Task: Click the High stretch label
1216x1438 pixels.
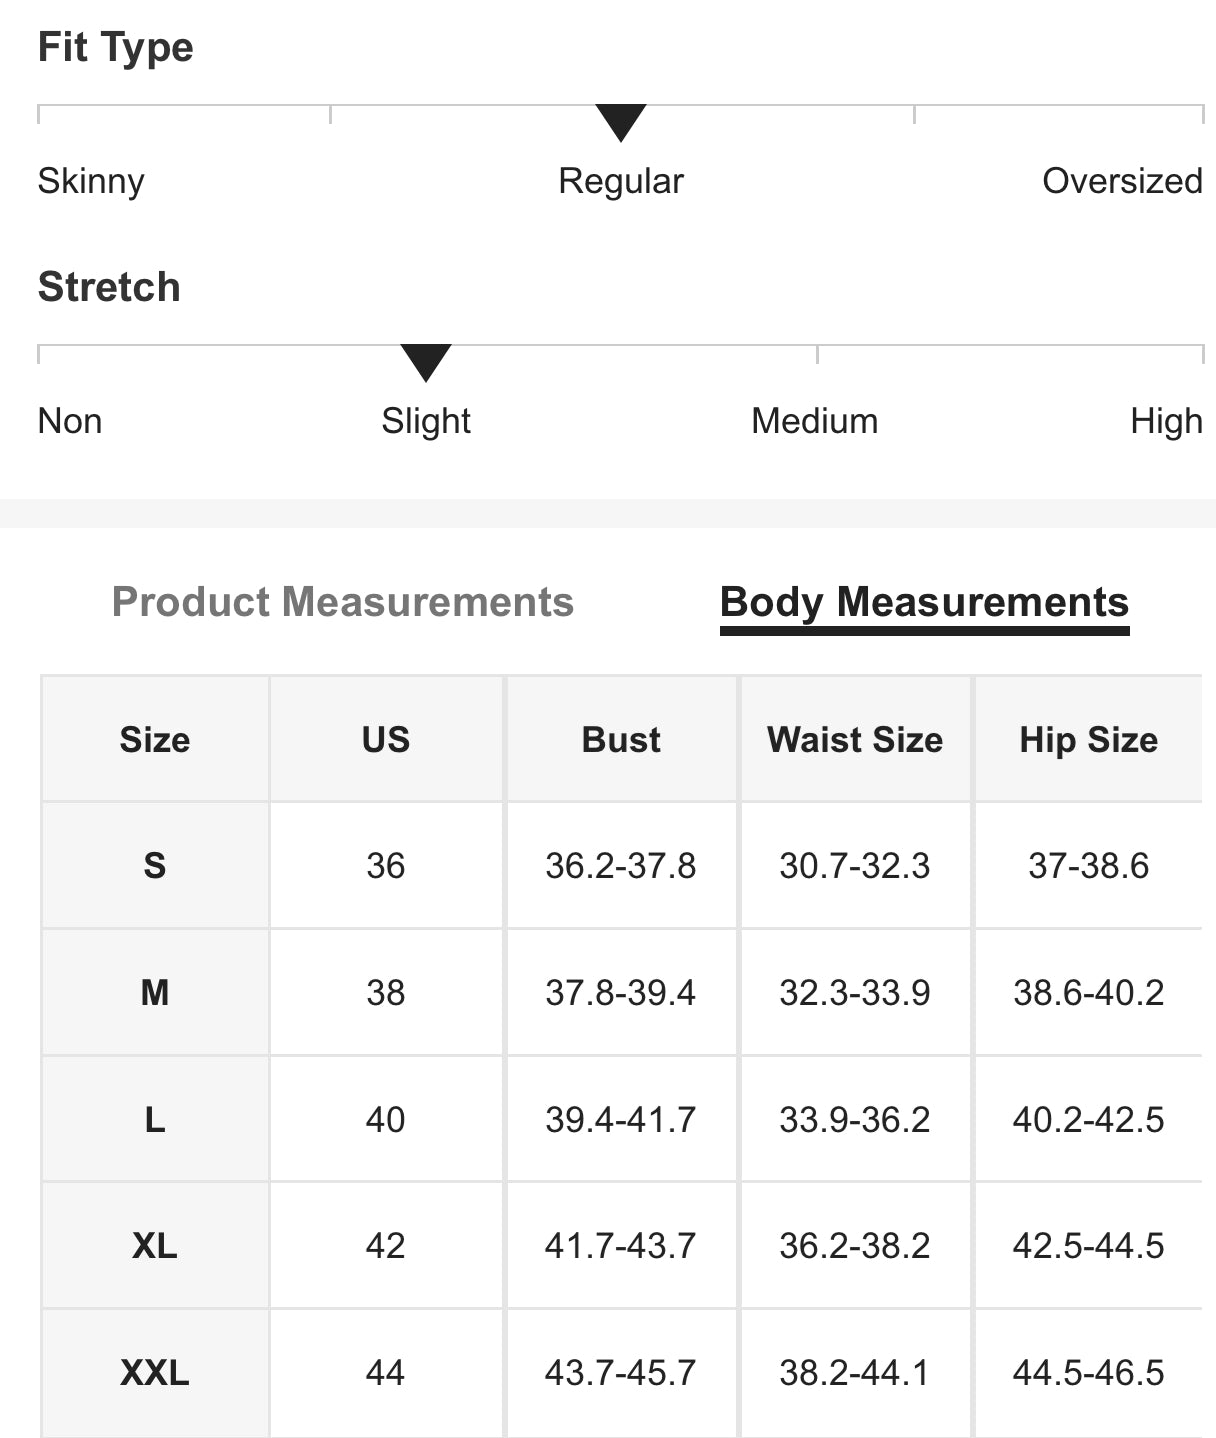Action: pyautogui.click(x=1165, y=421)
